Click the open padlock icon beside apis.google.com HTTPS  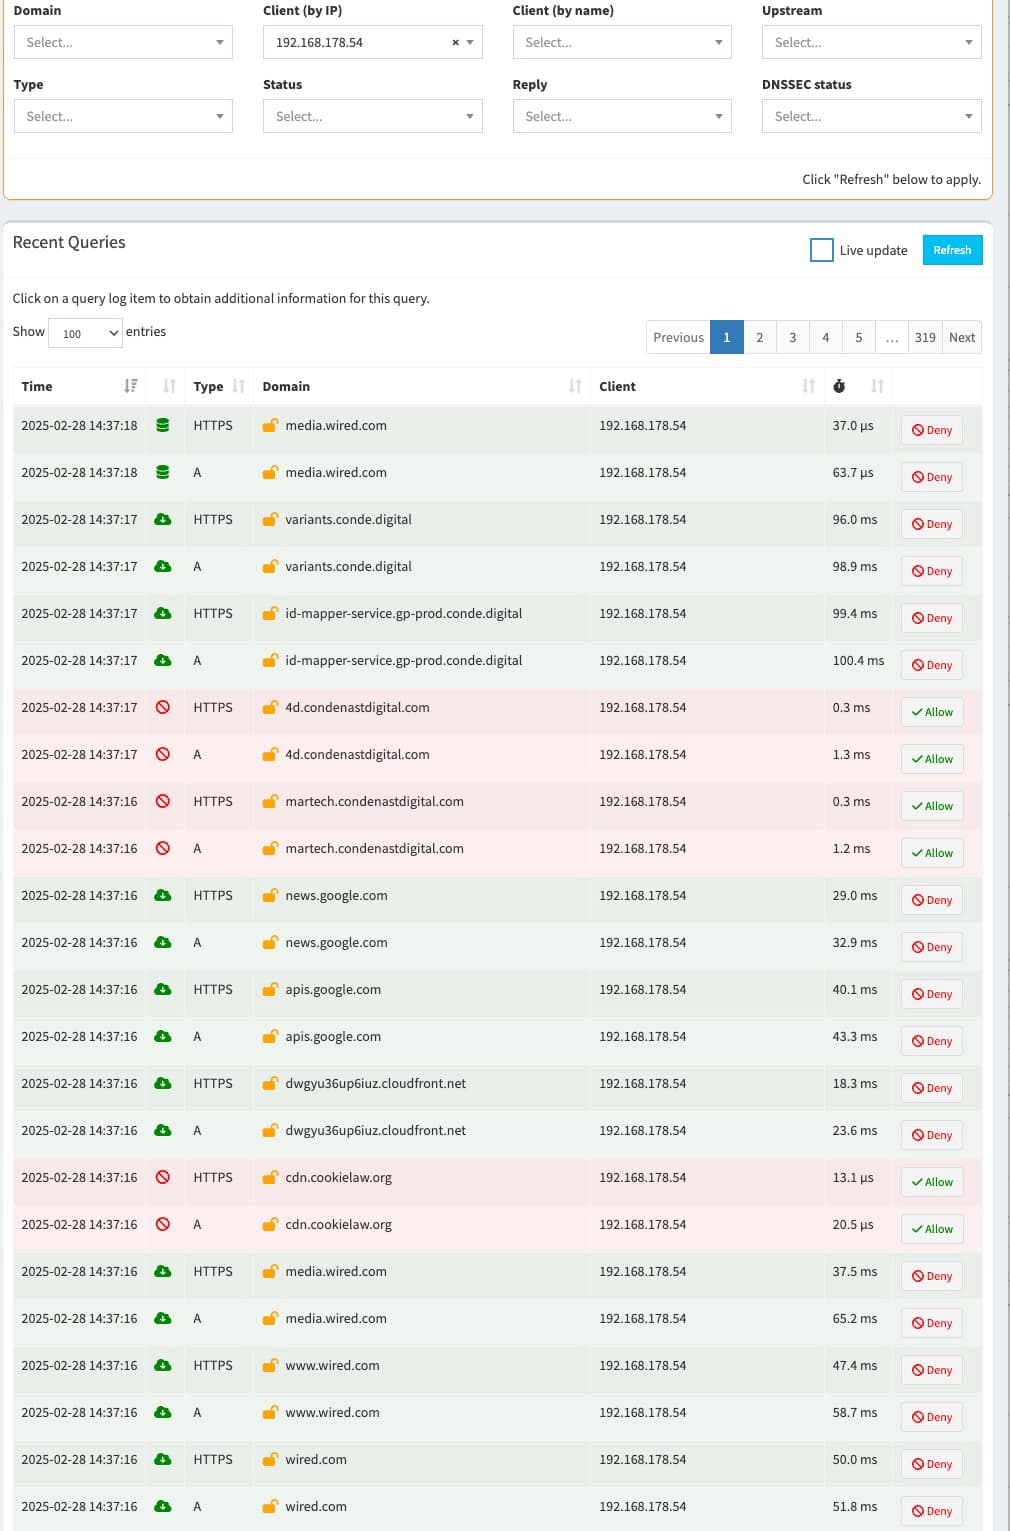pyautogui.click(x=270, y=989)
